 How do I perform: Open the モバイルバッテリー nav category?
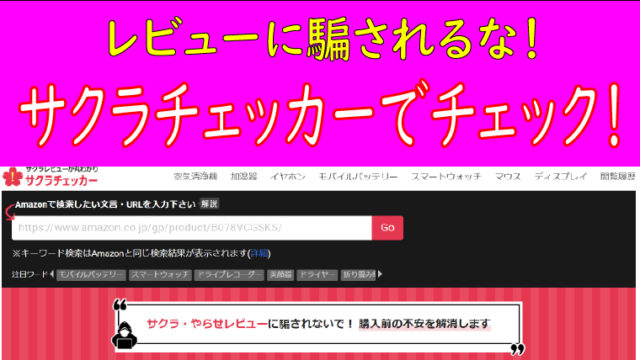(358, 176)
